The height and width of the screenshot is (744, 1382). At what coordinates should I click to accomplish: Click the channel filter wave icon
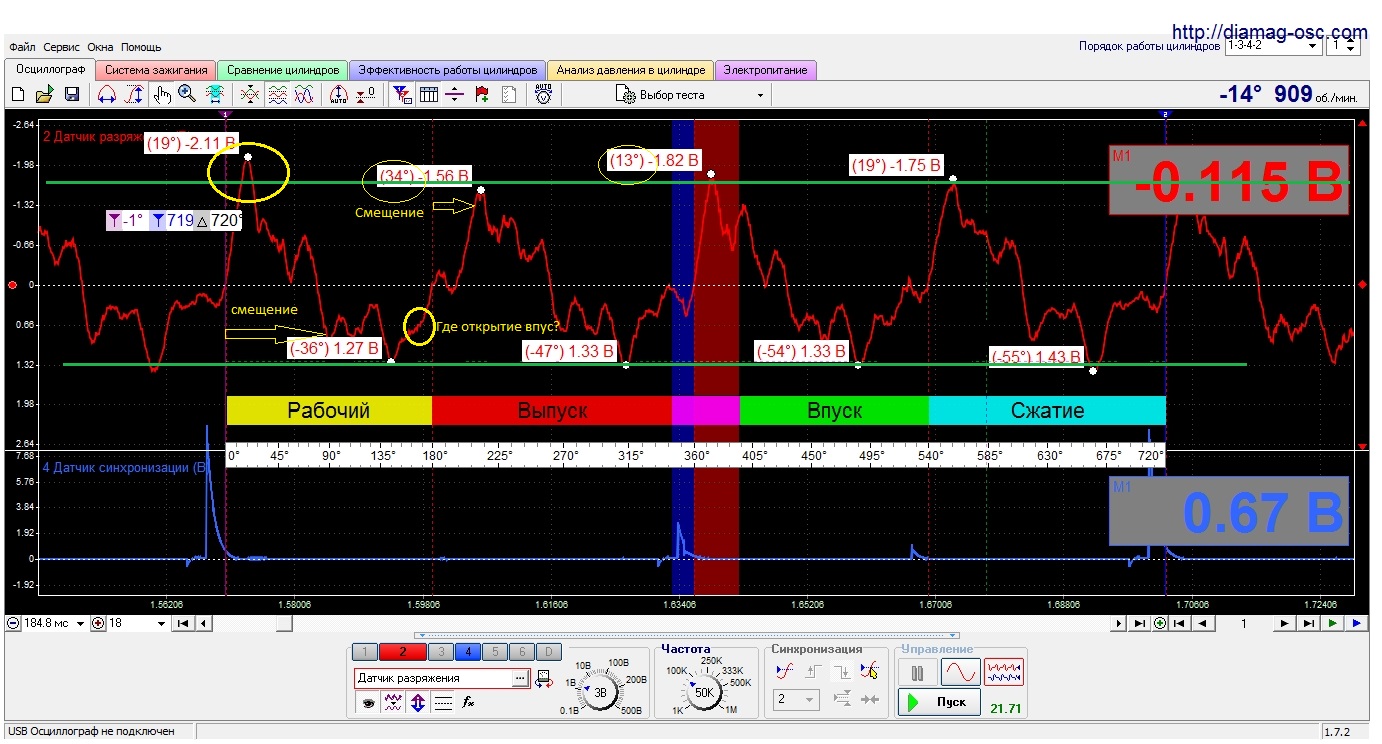coord(393,703)
